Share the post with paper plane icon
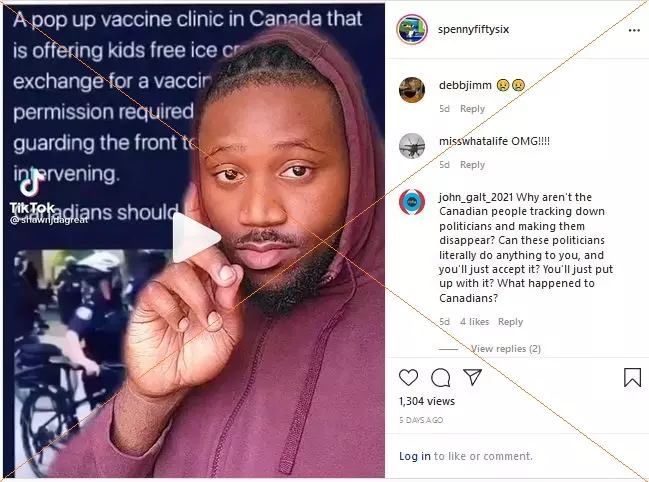This screenshot has height=482, width=649. [x=473, y=377]
